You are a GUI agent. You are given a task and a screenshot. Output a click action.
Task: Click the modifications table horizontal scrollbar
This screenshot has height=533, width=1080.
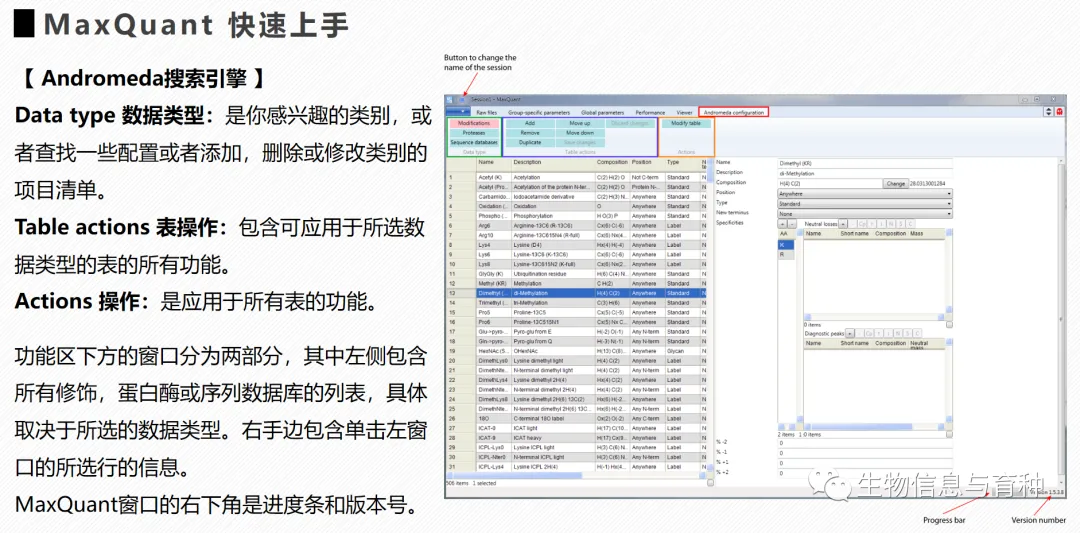click(576, 475)
